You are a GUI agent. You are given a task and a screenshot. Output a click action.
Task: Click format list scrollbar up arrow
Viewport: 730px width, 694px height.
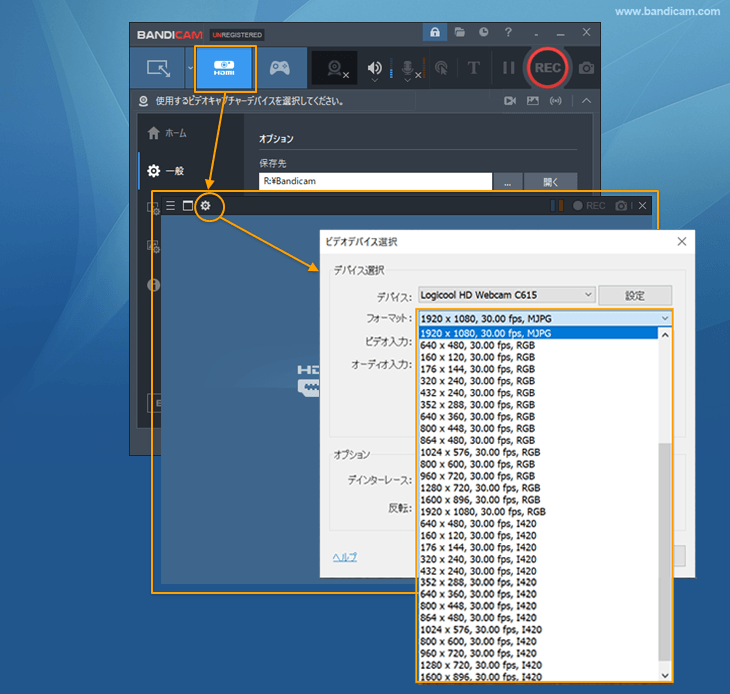665,335
